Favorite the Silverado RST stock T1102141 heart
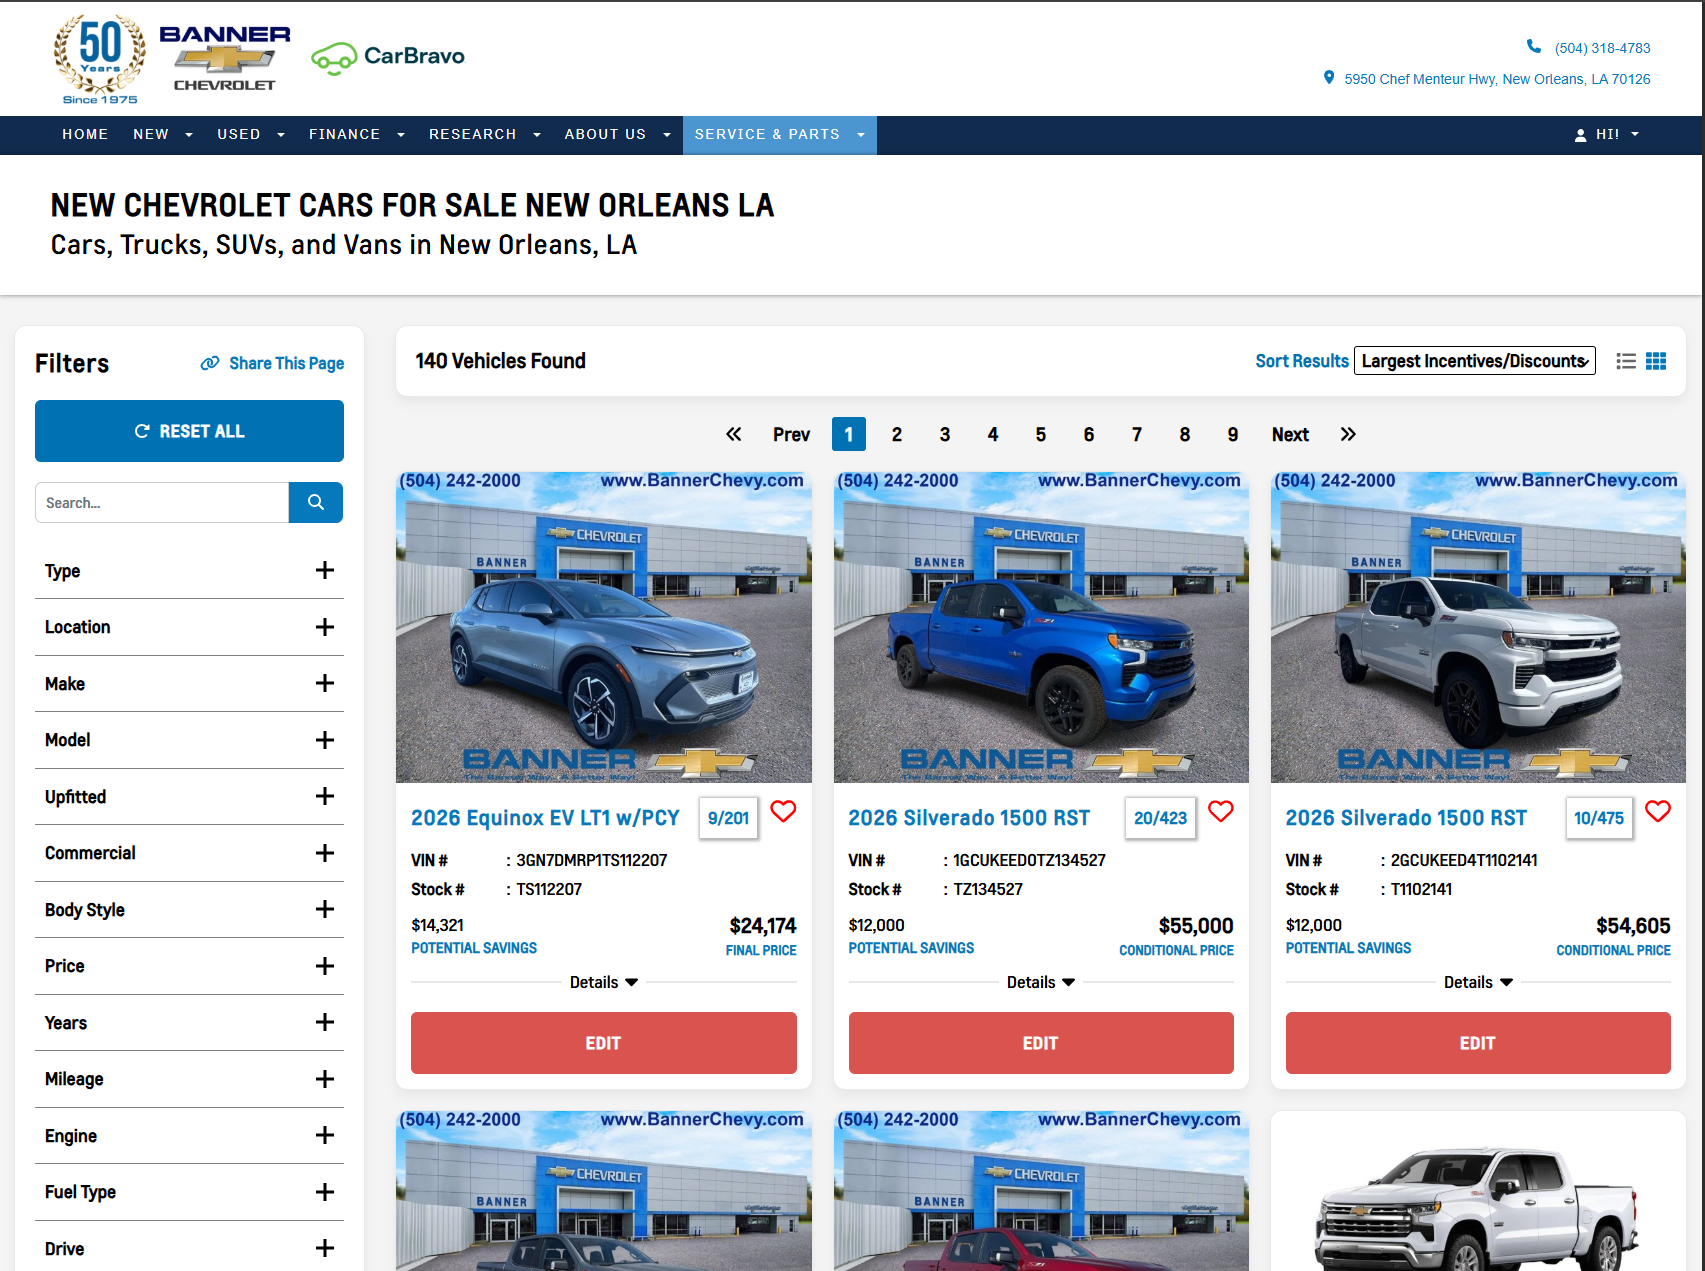Screen dimensions: 1705x1271 pos(1657,811)
